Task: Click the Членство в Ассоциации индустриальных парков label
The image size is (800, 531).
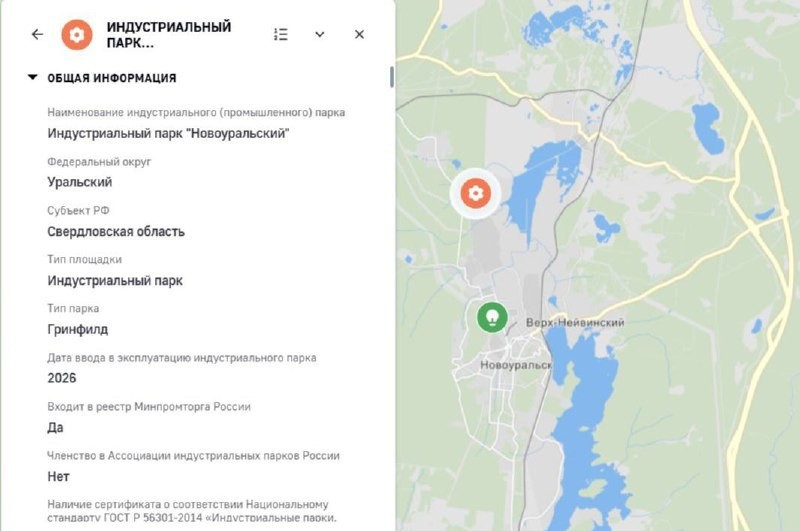Action: 193,456
